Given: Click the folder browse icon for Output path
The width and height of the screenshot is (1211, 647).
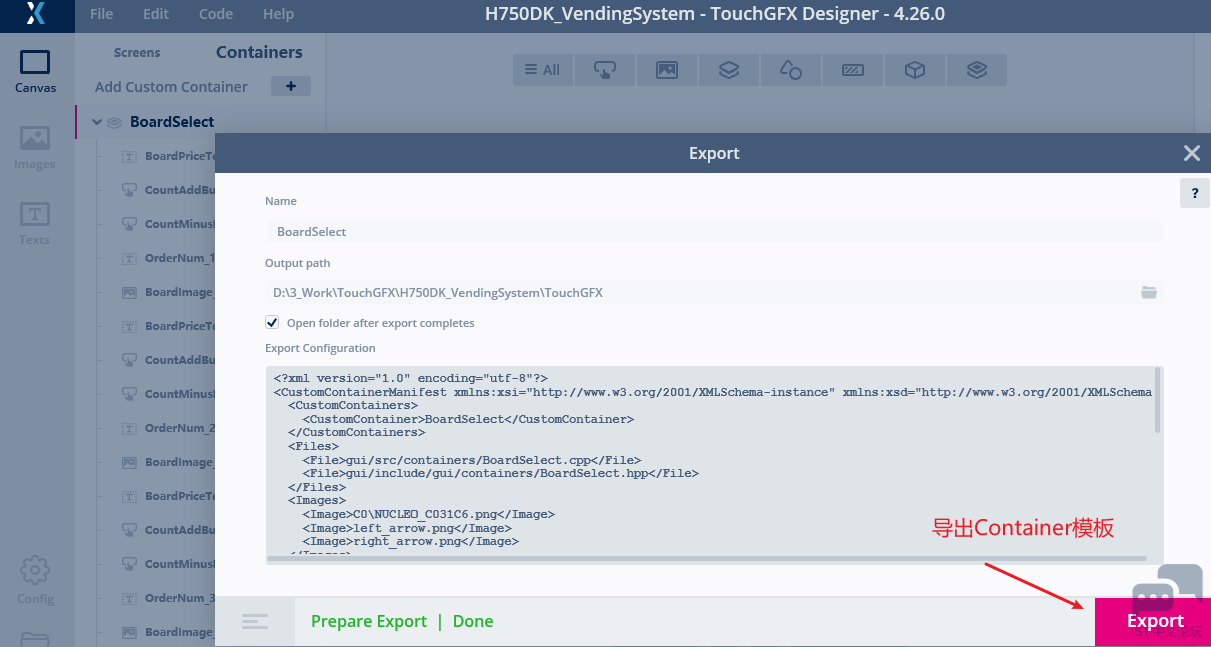Looking at the screenshot, I should 1148,292.
